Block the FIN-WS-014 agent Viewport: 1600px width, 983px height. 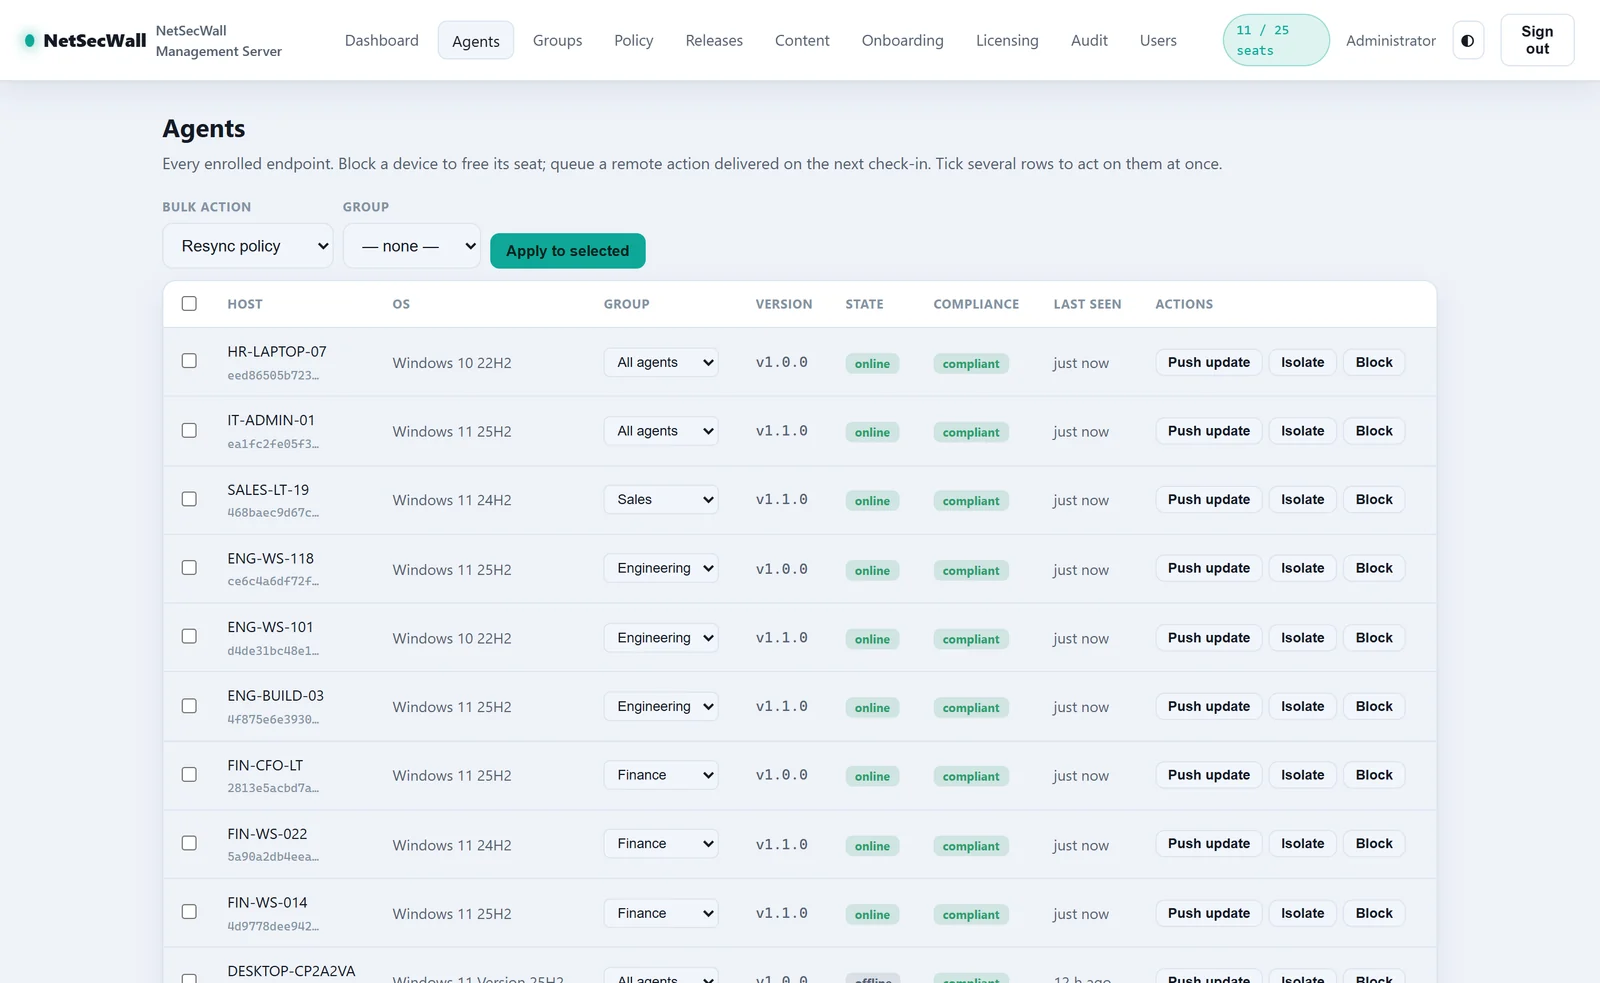pyautogui.click(x=1374, y=913)
